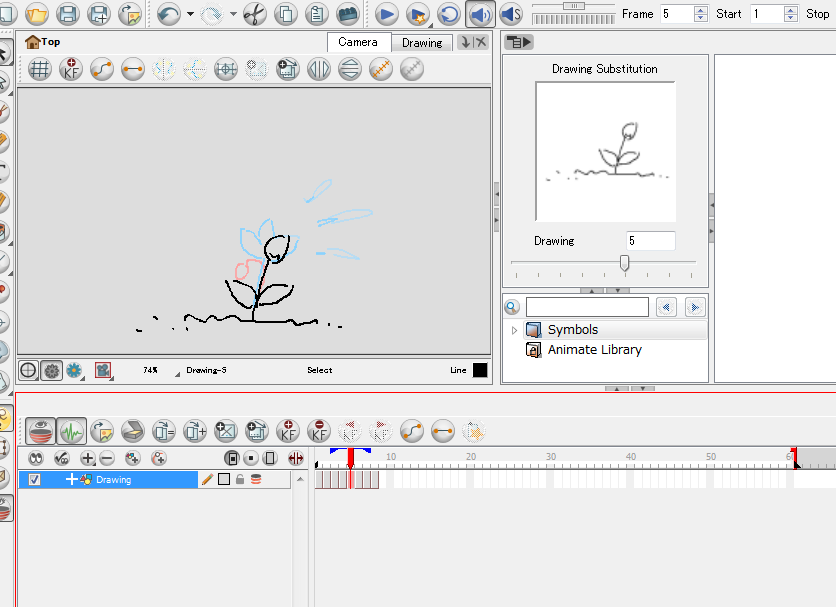Click the scanner icon in the Timeline toolbar
Image resolution: width=836 pixels, height=607 pixels.
[x=133, y=432]
